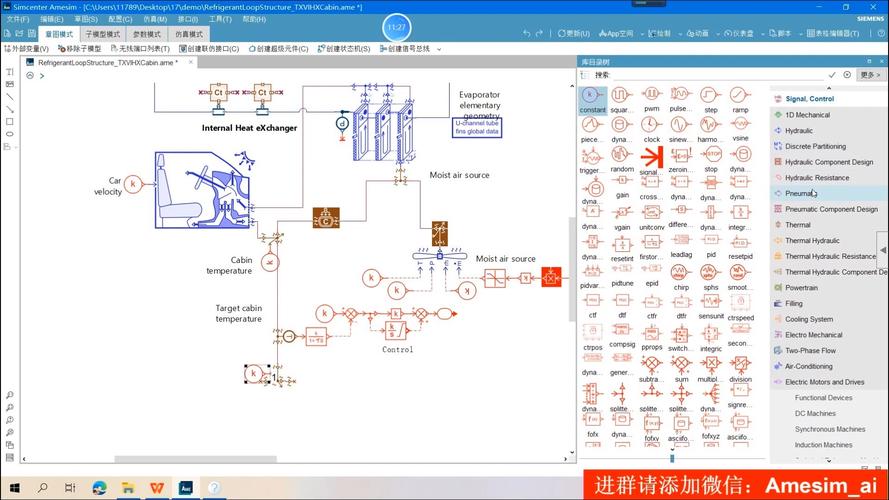Screen dimensions: 889x500
Task: Expand the breadcrumb arrow above sketch
Action: (42, 75)
